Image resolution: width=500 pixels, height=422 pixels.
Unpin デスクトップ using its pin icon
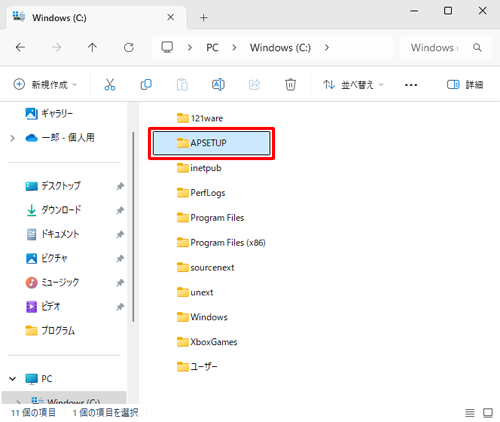click(x=120, y=186)
